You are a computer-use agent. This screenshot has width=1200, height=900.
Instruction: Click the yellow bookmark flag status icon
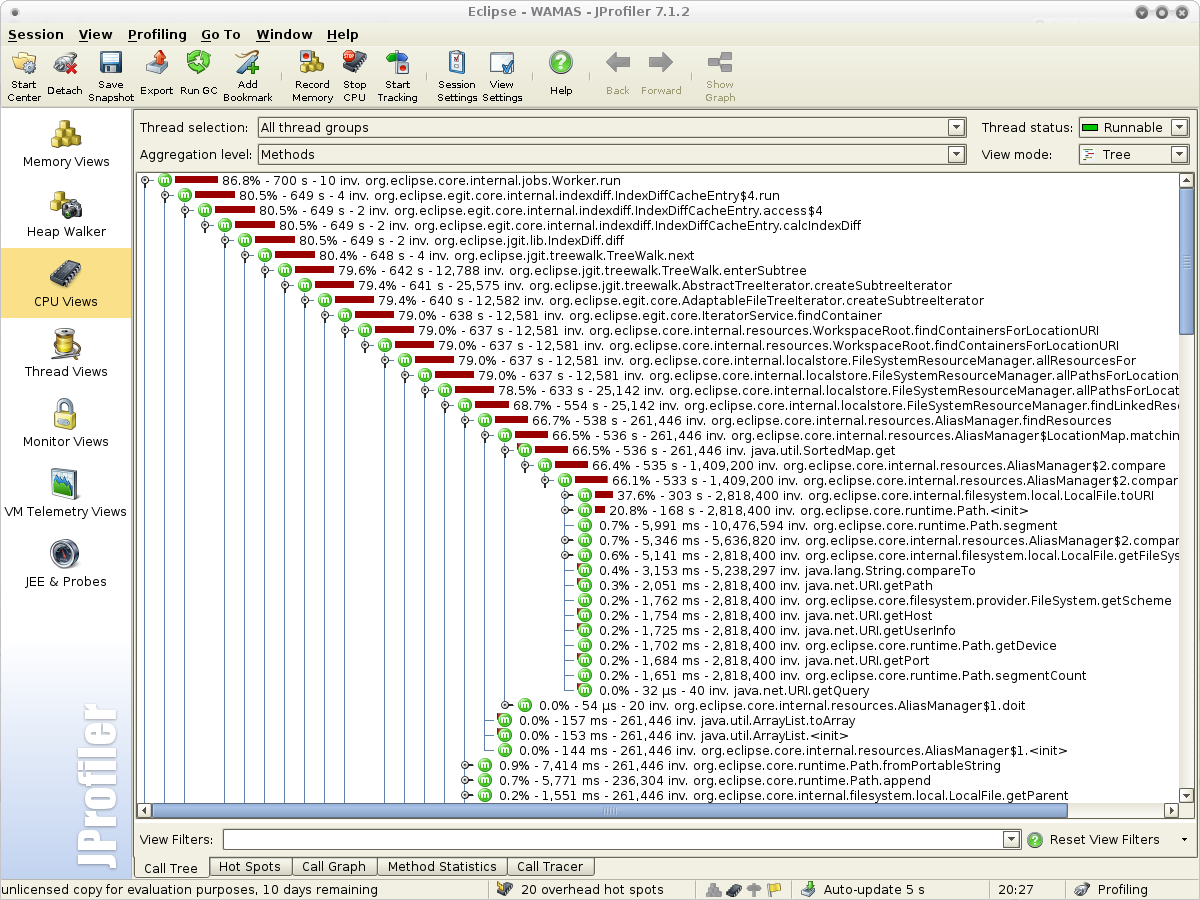coord(773,889)
